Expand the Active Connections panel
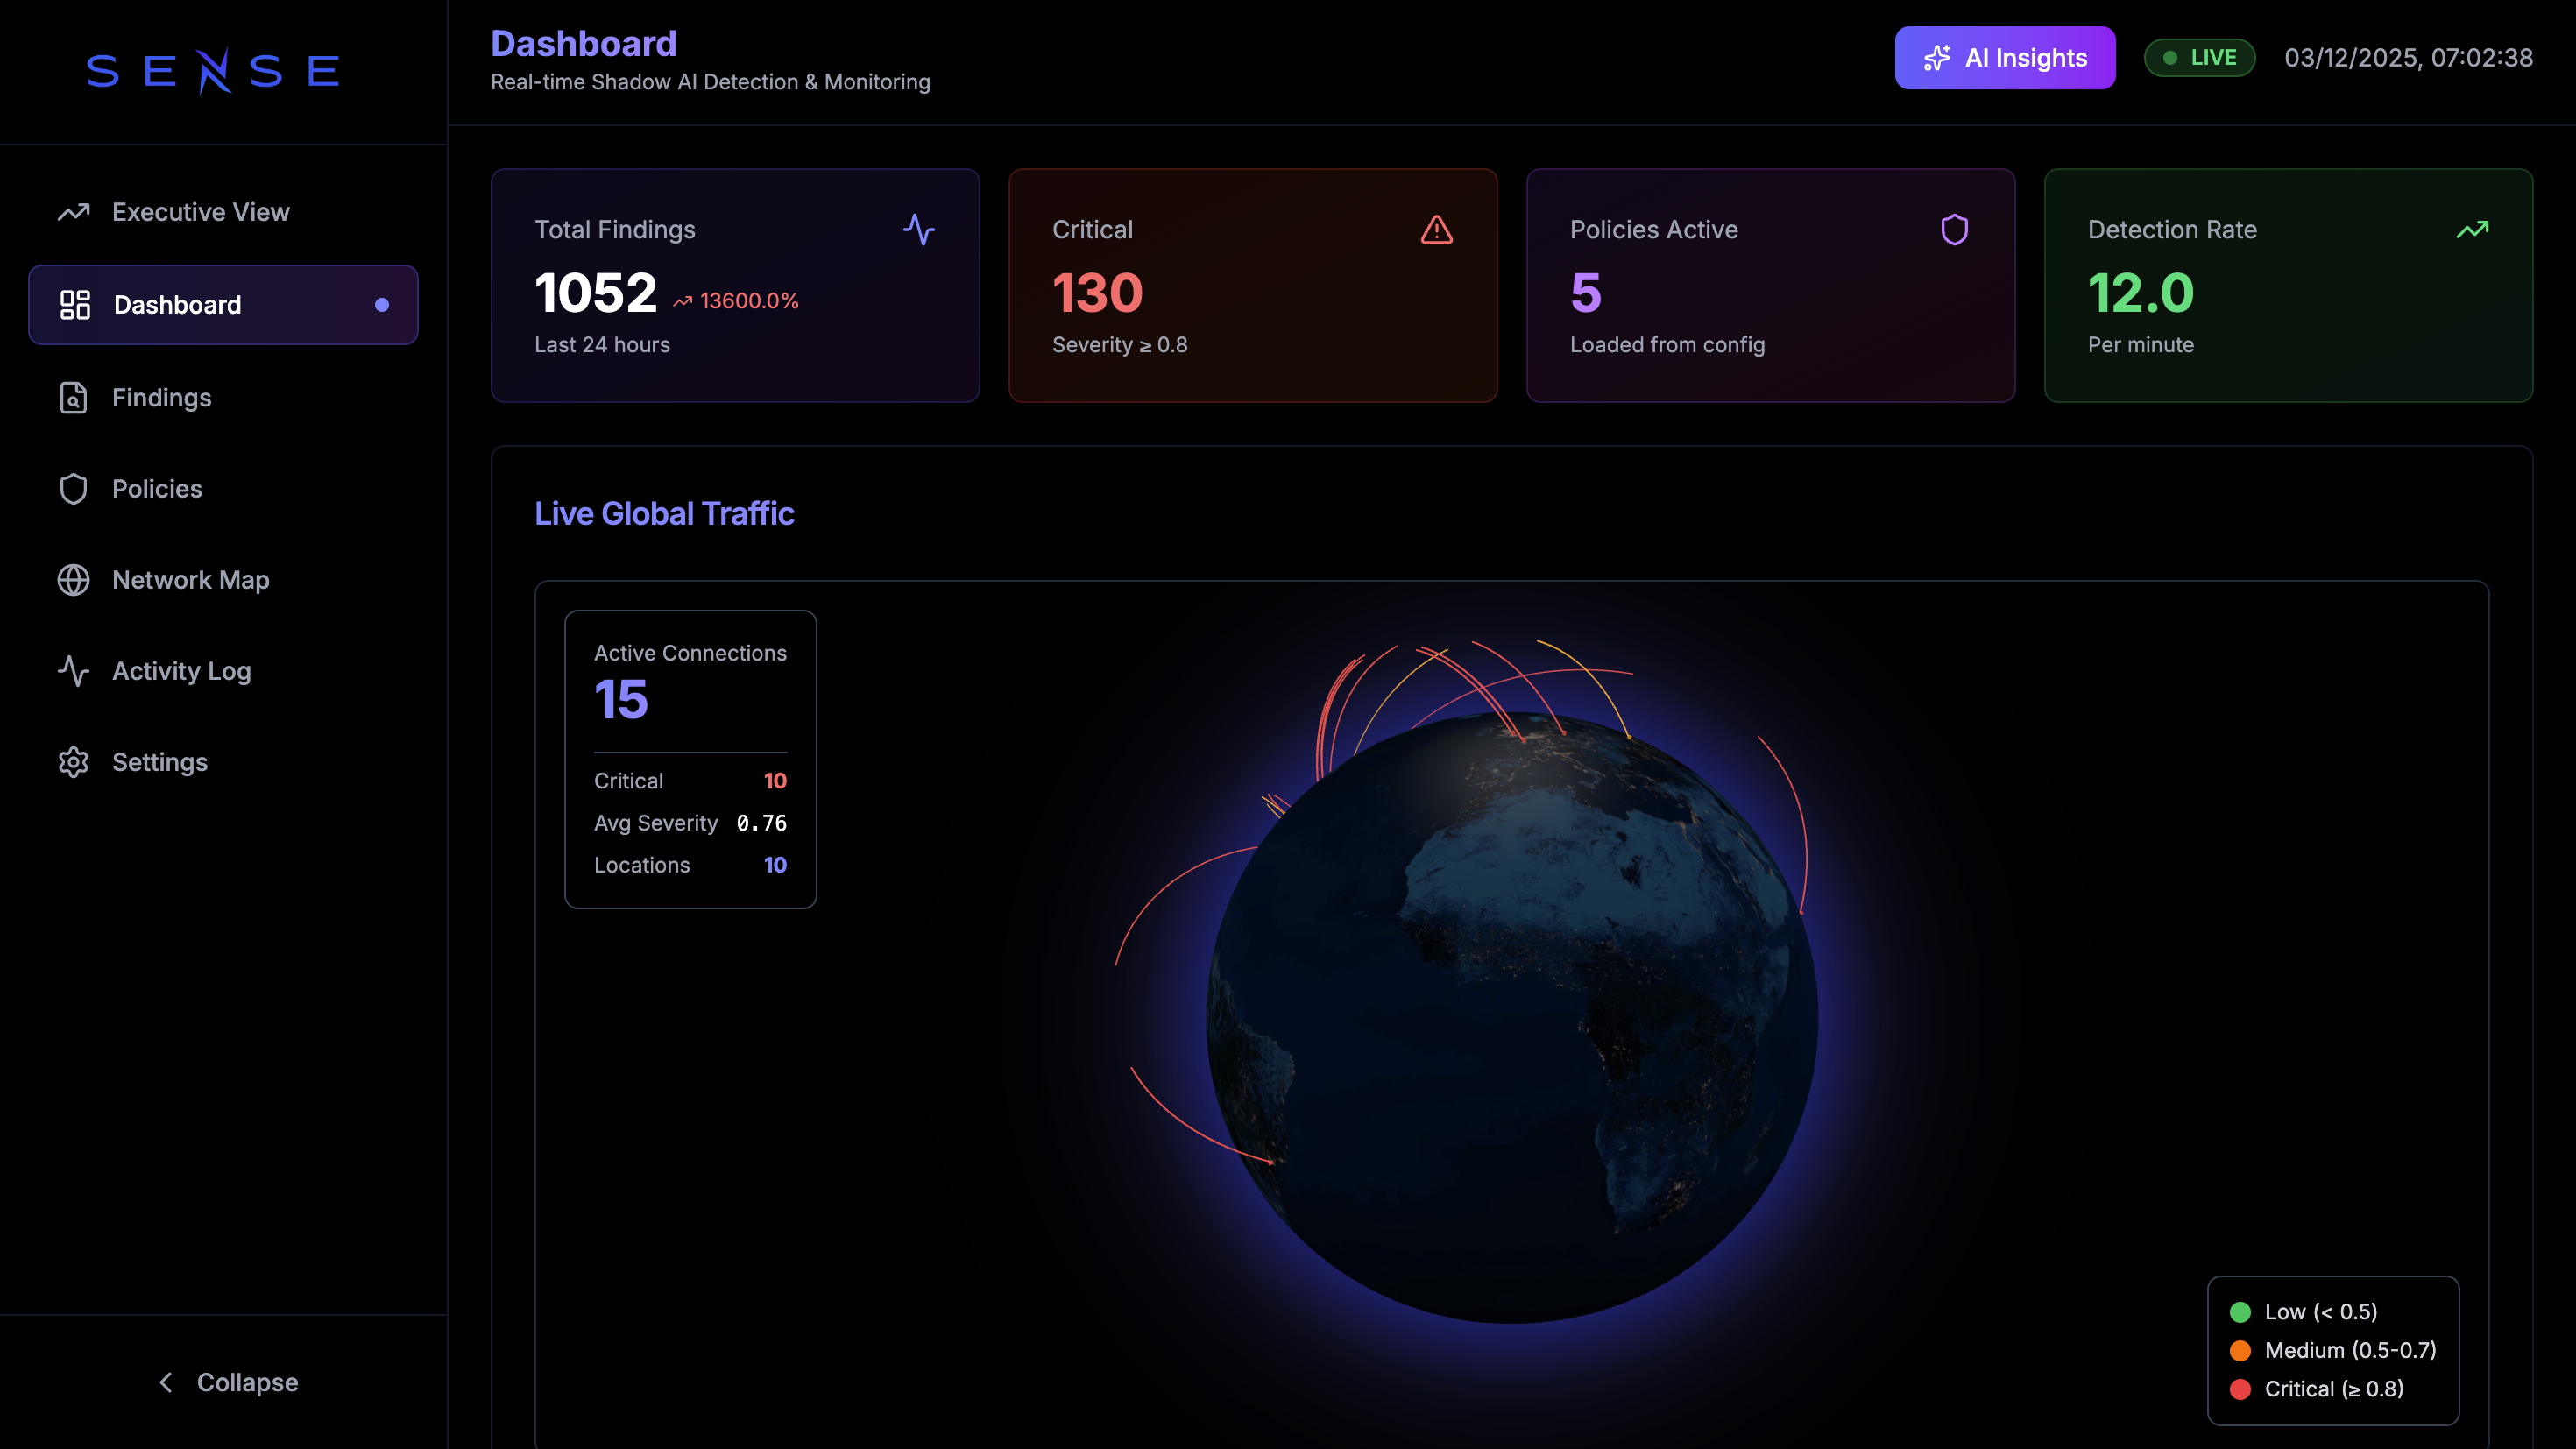 [690, 758]
